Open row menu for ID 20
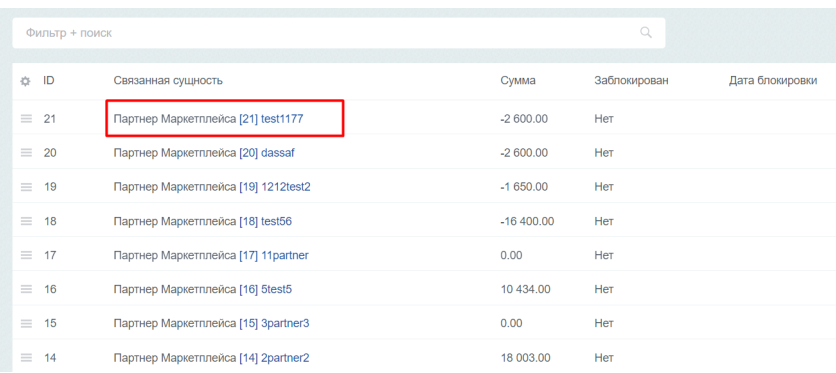The image size is (836, 373). click(26, 153)
